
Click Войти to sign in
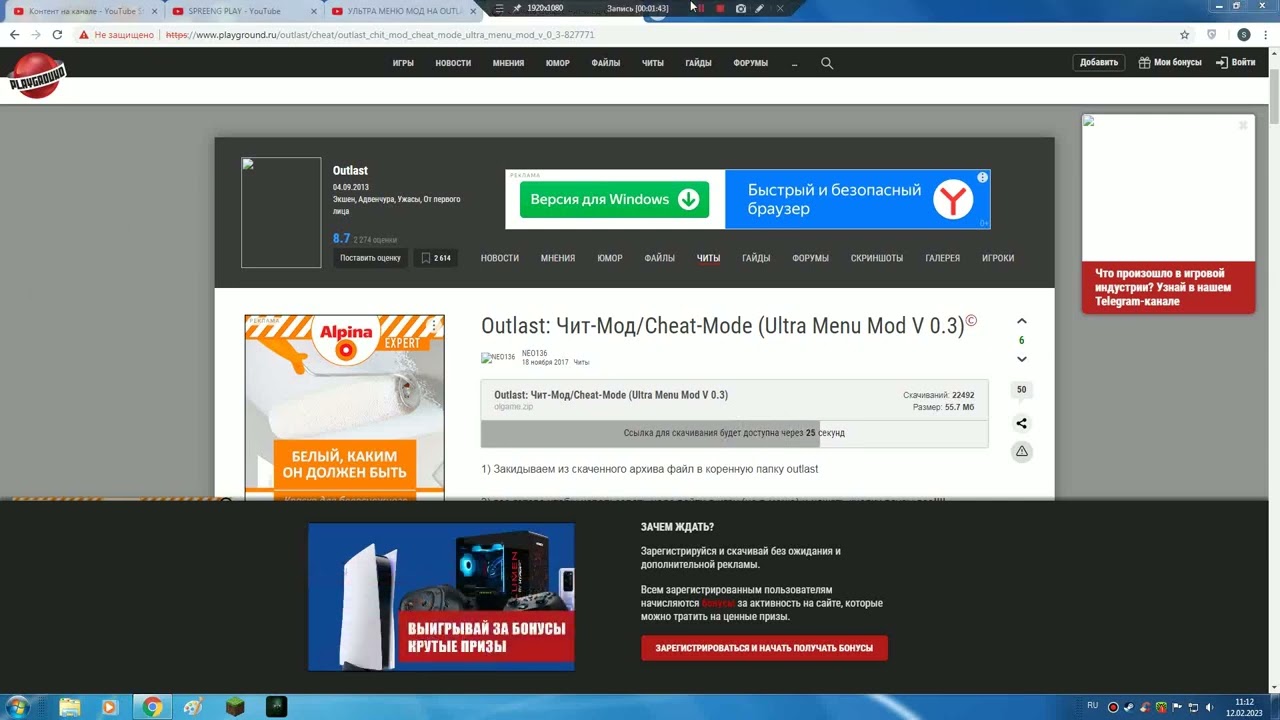pos(1236,62)
